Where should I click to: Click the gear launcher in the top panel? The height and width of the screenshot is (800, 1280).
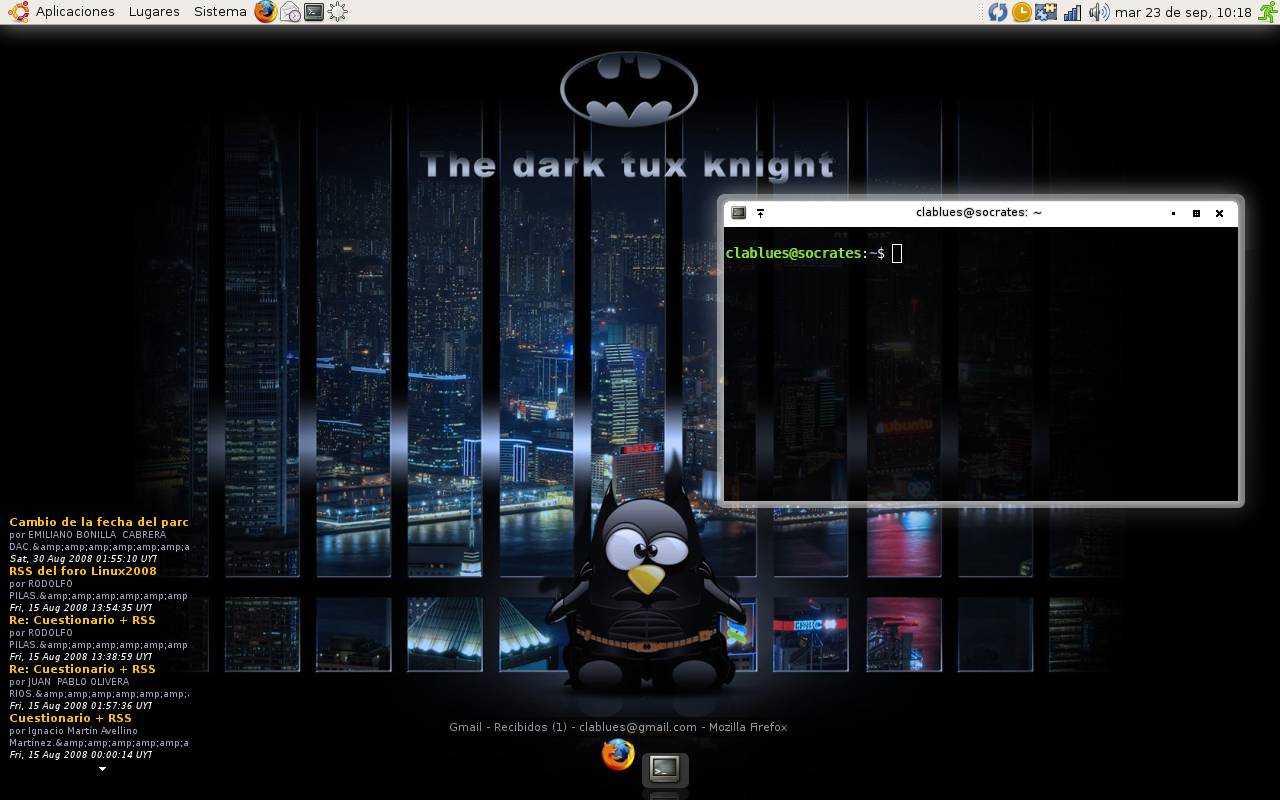coord(338,12)
